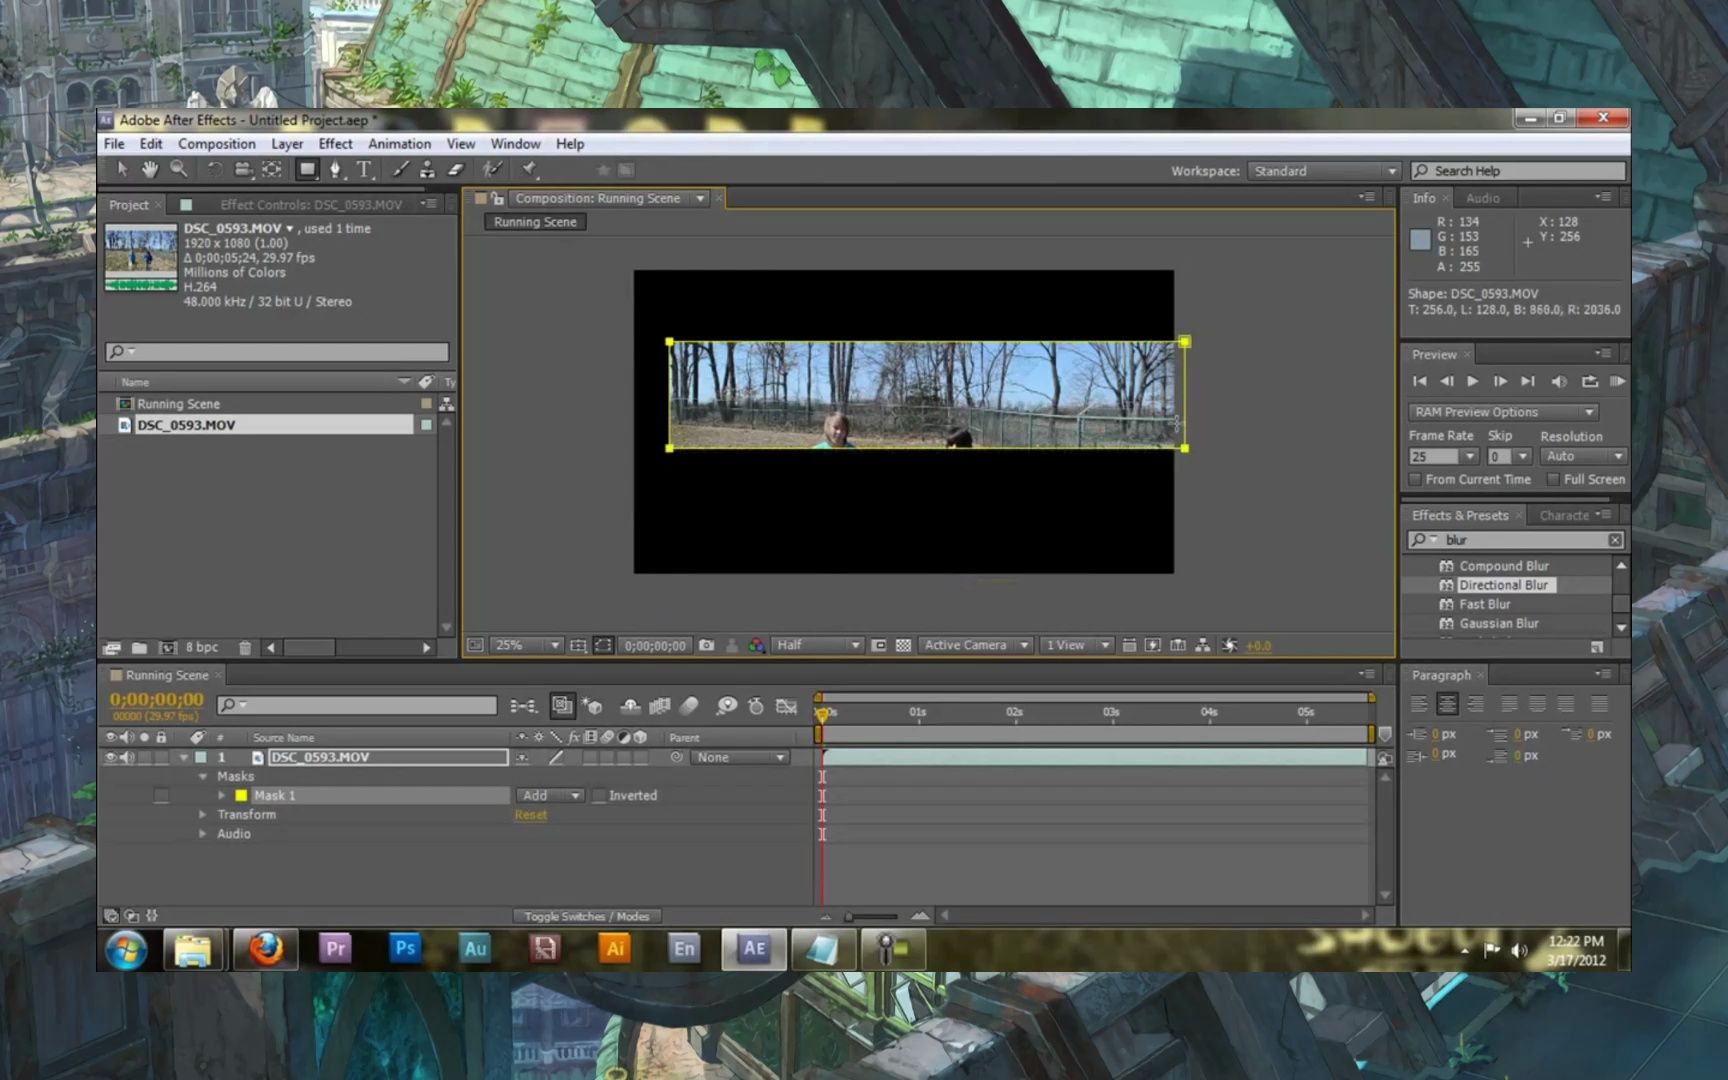The width and height of the screenshot is (1728, 1080).
Task: Select the Clone Stamp tool
Action: 427,170
